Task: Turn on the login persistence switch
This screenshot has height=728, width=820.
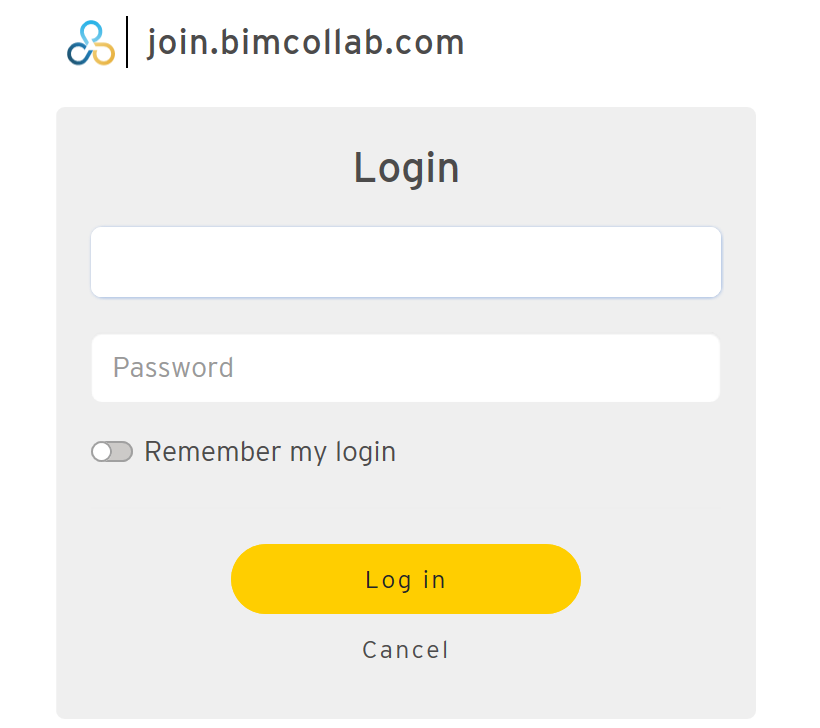Action: tap(112, 451)
